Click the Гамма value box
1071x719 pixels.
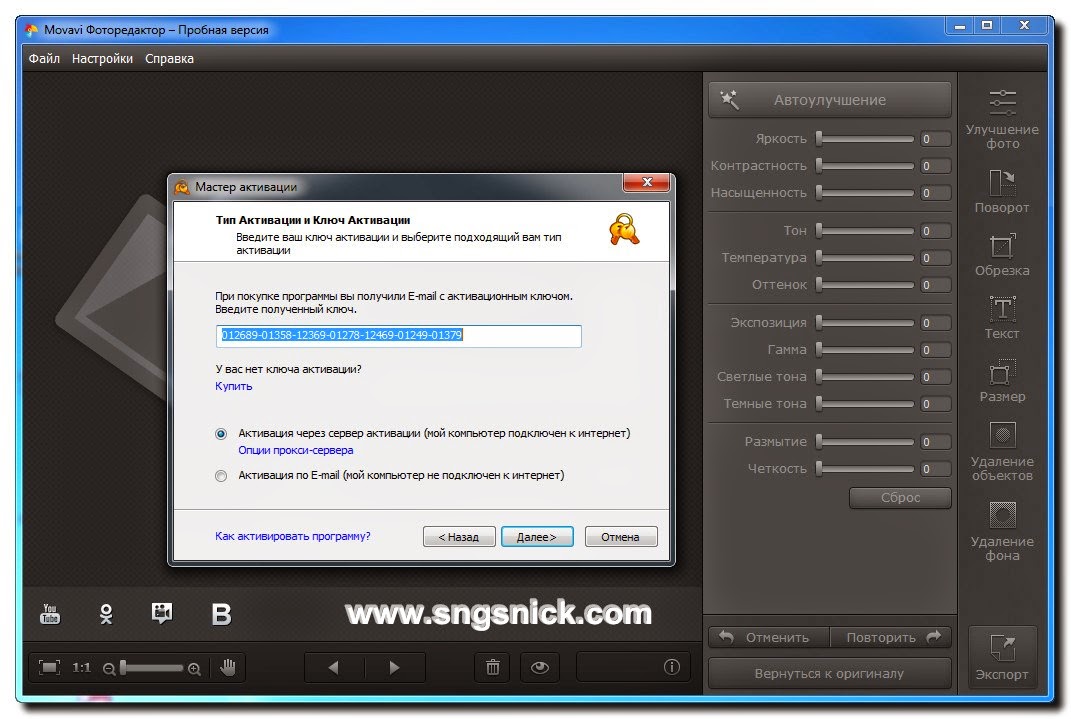point(934,350)
